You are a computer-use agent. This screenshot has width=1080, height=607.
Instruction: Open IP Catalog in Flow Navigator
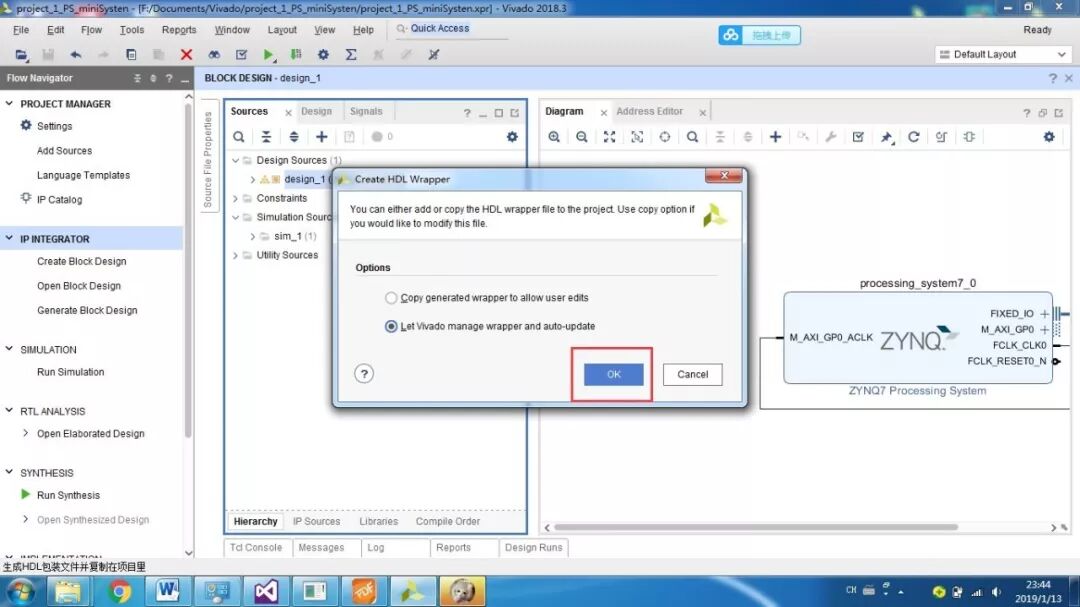click(59, 199)
